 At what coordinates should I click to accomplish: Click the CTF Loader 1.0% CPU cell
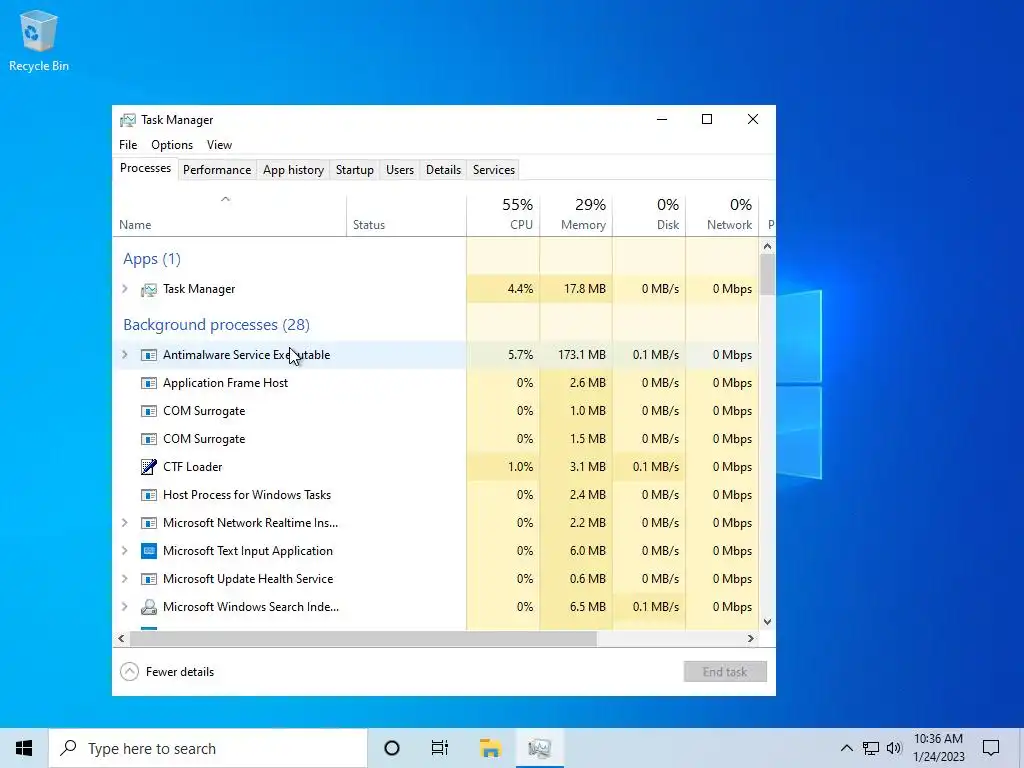(503, 467)
